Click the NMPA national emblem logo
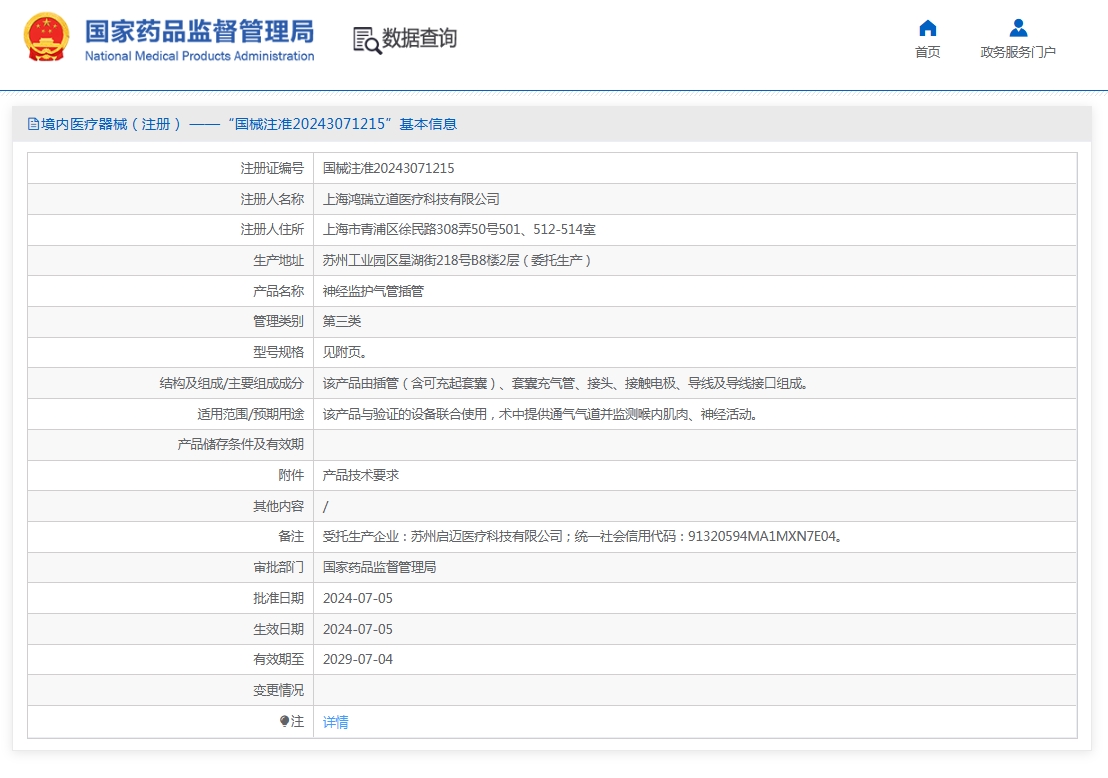Image resolution: width=1108 pixels, height=778 pixels. (x=47, y=37)
